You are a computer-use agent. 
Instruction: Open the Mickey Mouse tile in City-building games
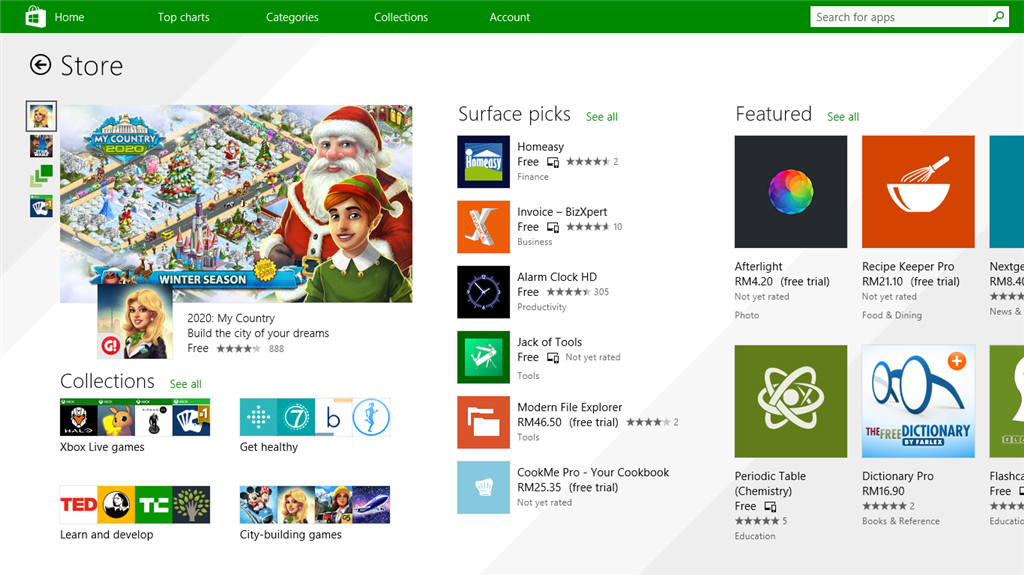(x=258, y=504)
